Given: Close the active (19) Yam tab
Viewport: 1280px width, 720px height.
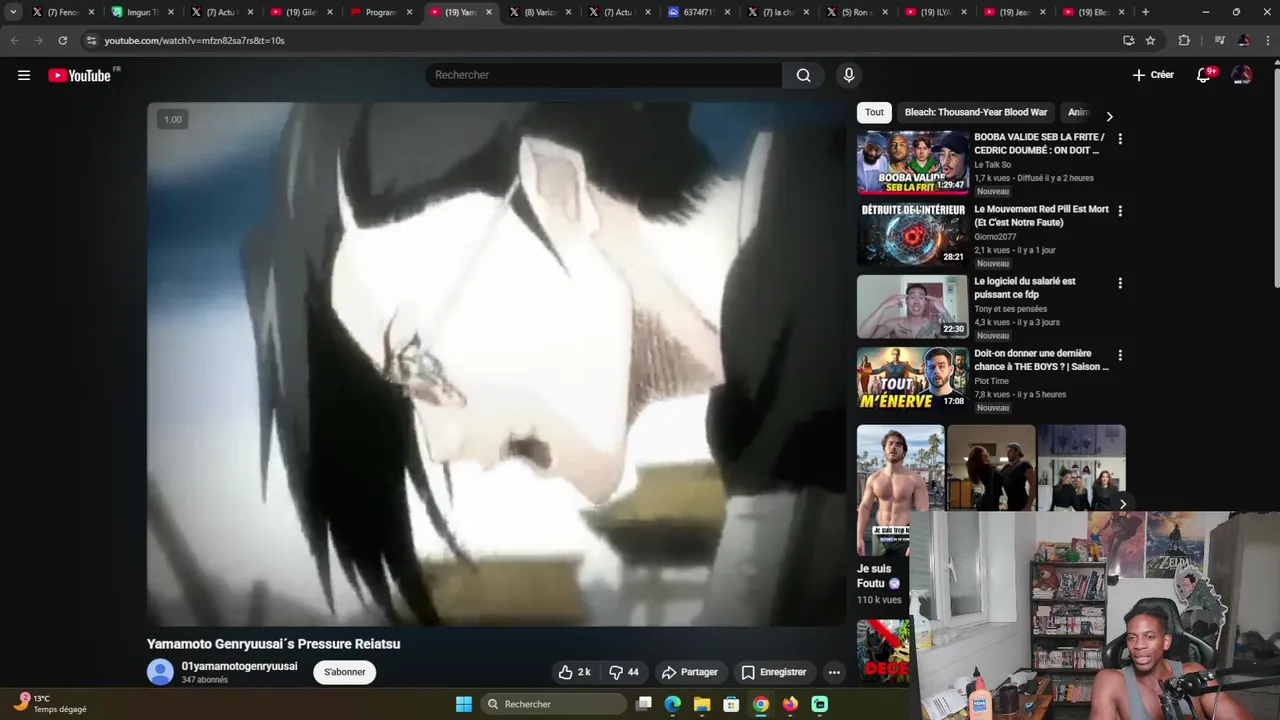Looking at the screenshot, I should (x=488, y=12).
